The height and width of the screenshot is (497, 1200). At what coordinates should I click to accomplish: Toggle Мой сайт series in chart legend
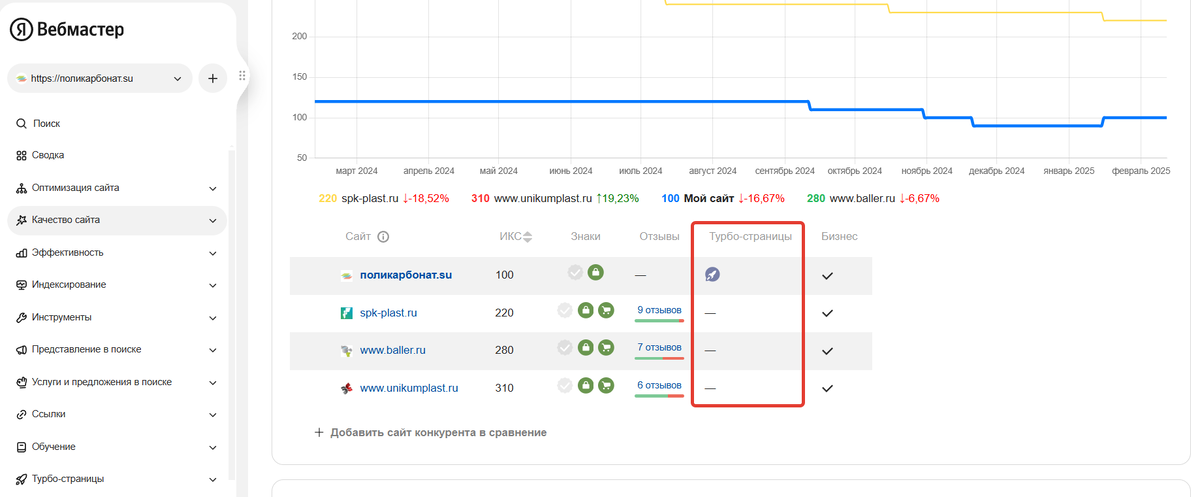[x=723, y=198]
